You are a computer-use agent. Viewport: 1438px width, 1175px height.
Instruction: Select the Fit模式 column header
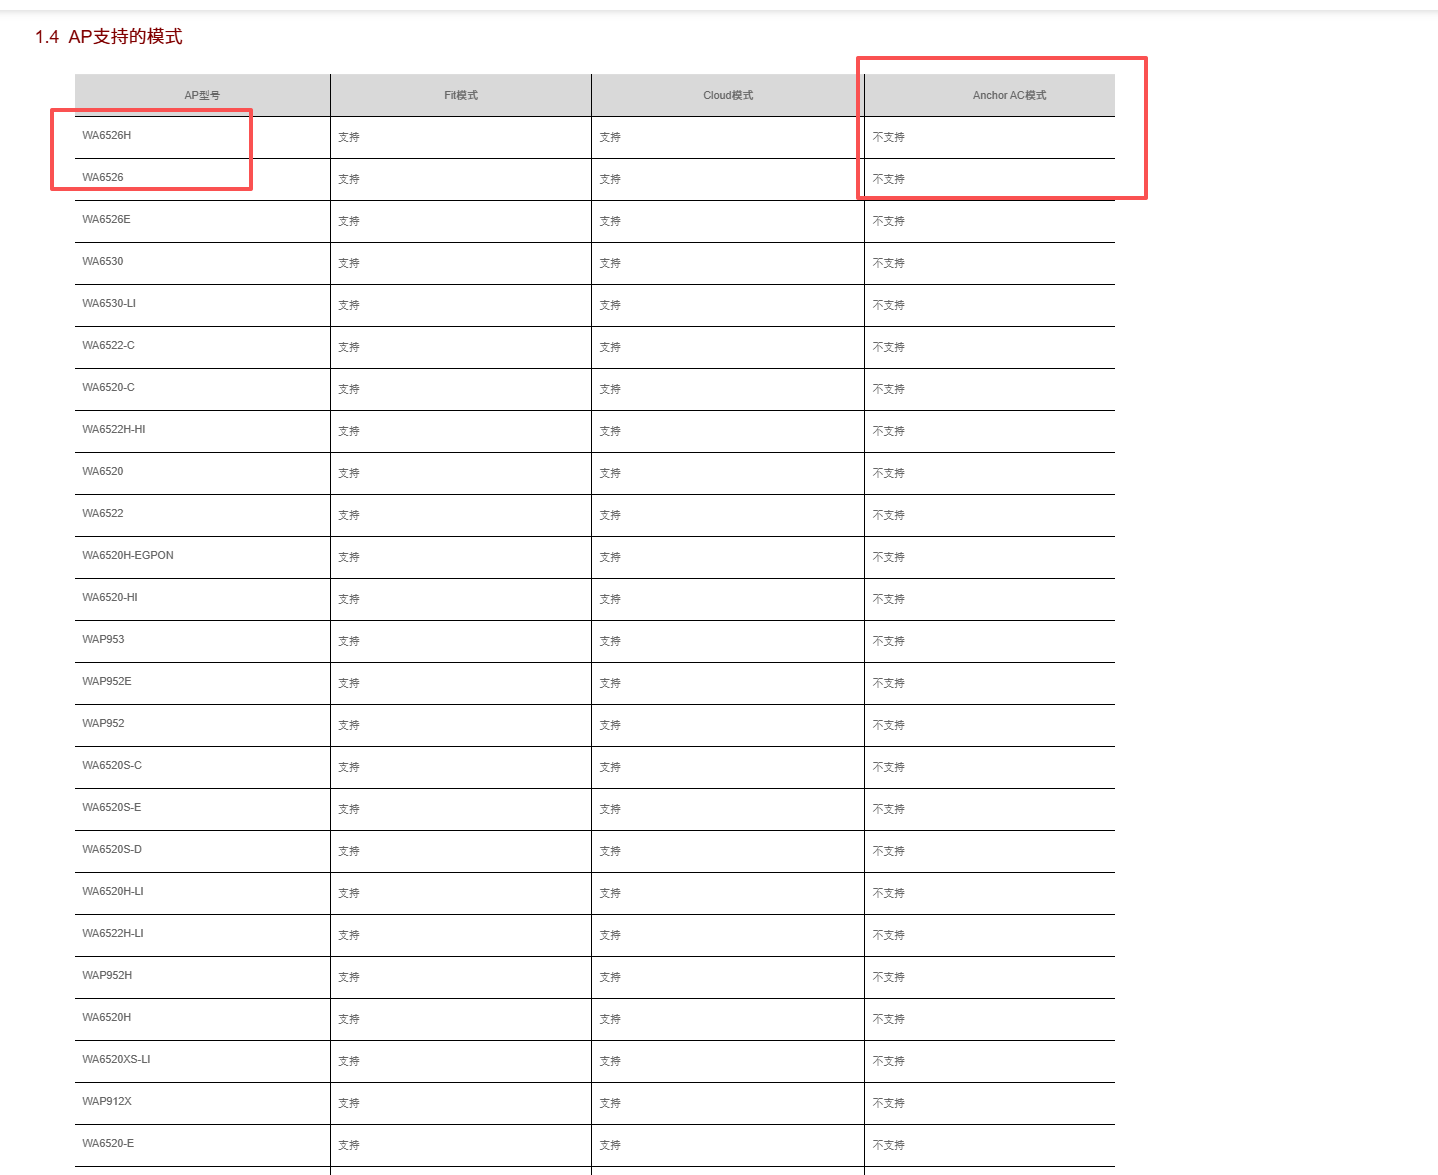pyautogui.click(x=461, y=96)
